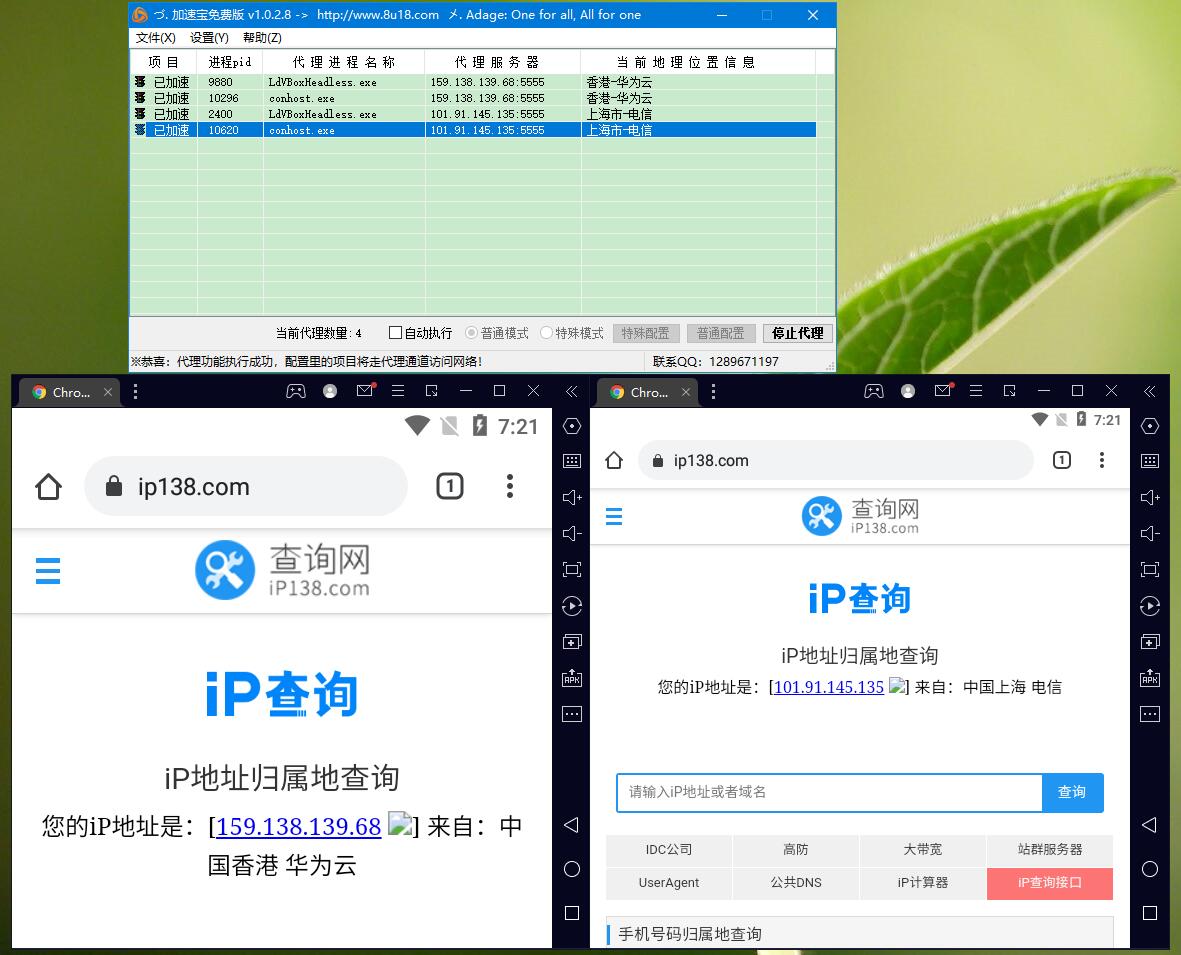Viewport: 1181px width, 955px height.
Task: Click left emulator keyboard mapping icon
Action: (x=572, y=461)
